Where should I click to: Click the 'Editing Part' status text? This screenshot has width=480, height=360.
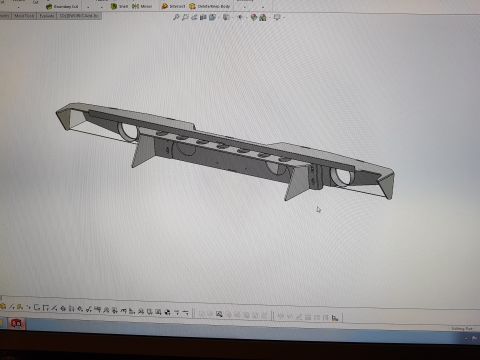462,329
